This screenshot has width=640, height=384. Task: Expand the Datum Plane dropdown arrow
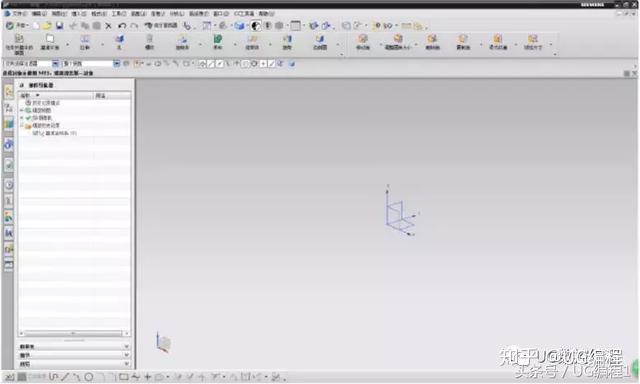tap(67, 44)
